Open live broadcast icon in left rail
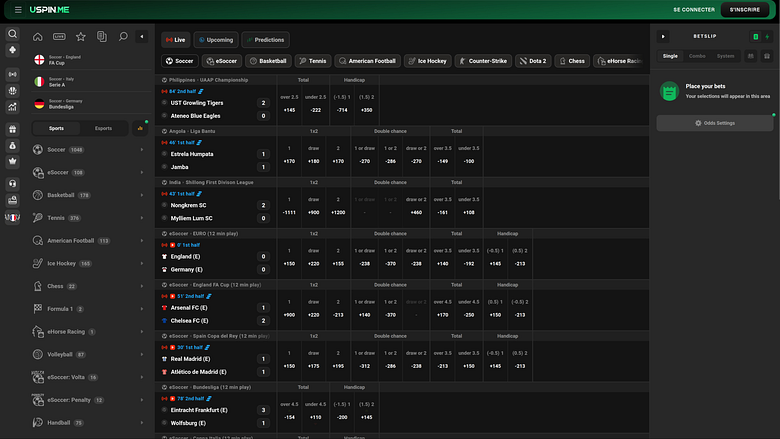Image resolution: width=780 pixels, height=439 pixels. [x=12, y=74]
